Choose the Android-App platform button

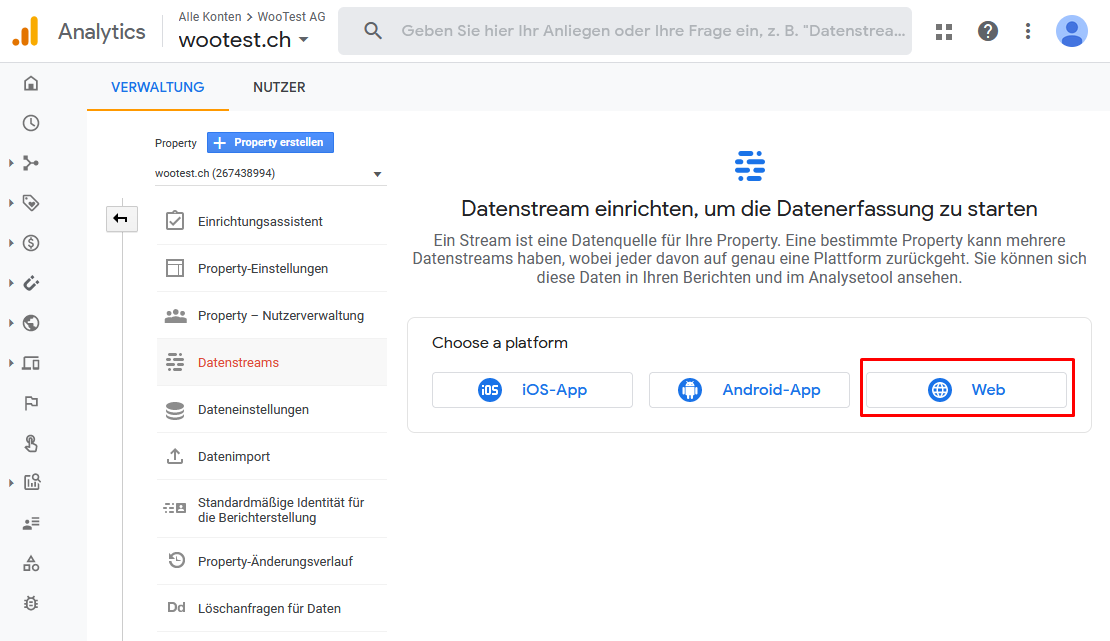click(749, 390)
